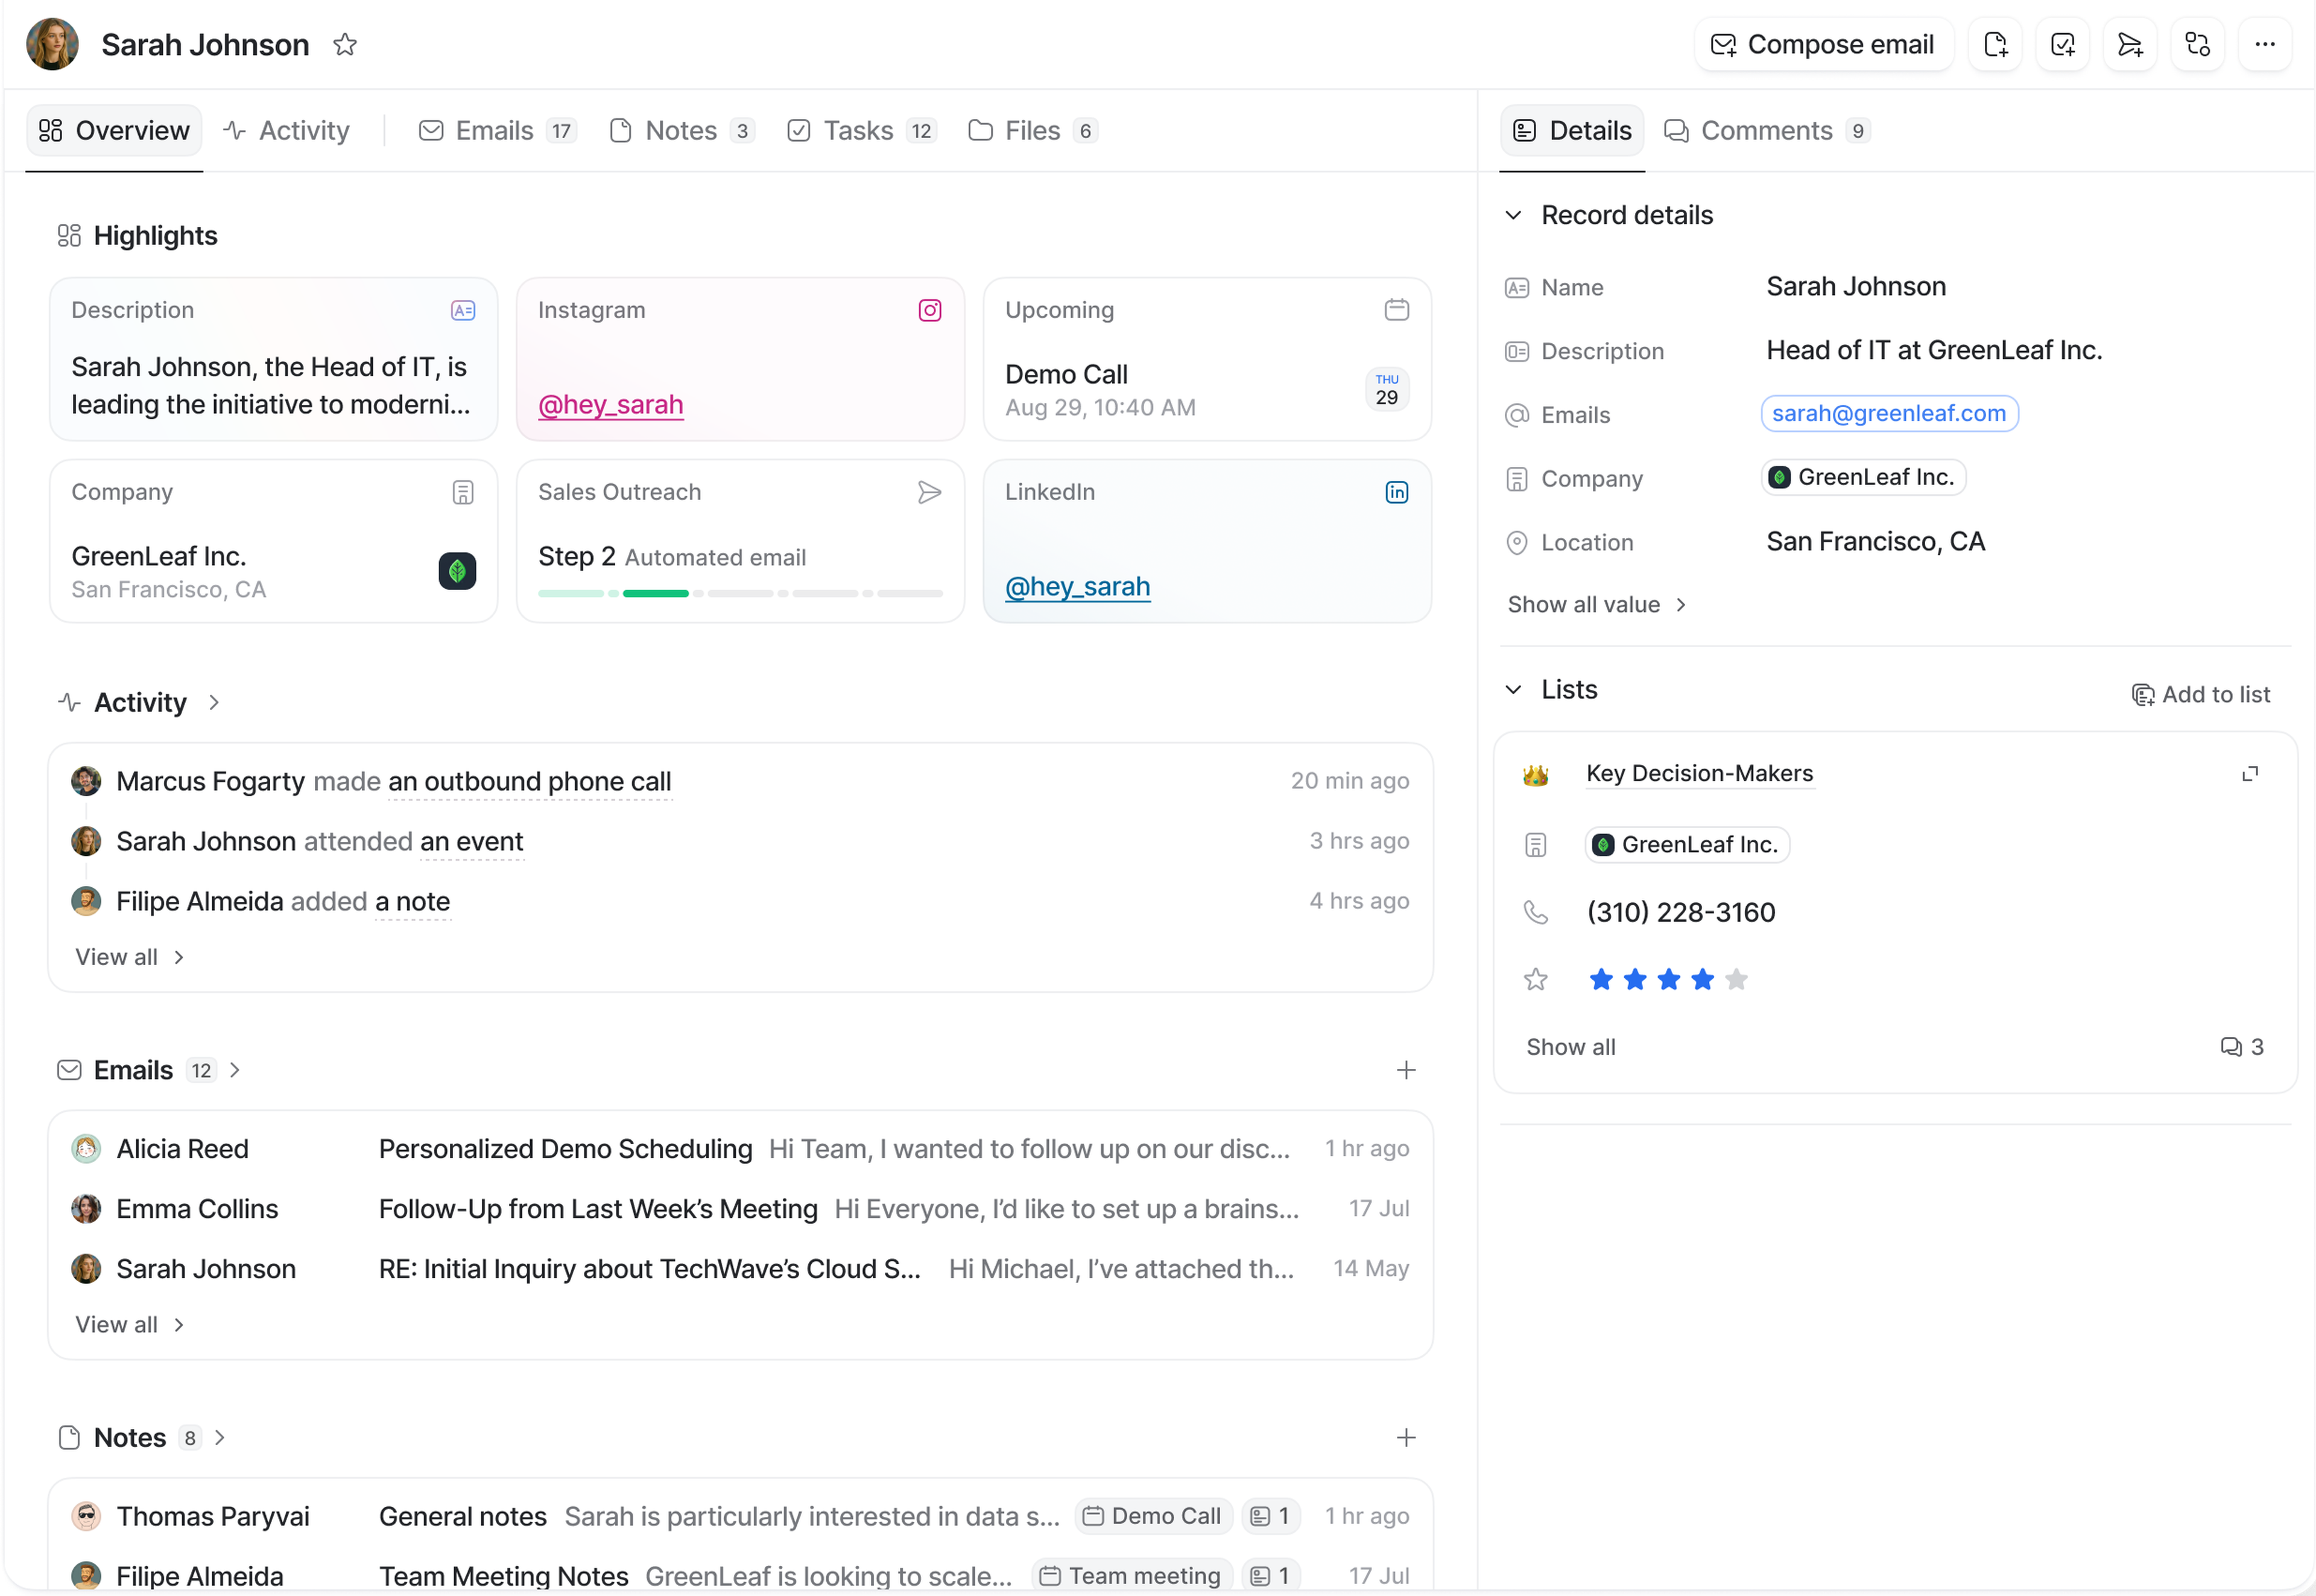Click the plus icon to add note
The height and width of the screenshot is (1596, 2316).
pyautogui.click(x=1406, y=1437)
